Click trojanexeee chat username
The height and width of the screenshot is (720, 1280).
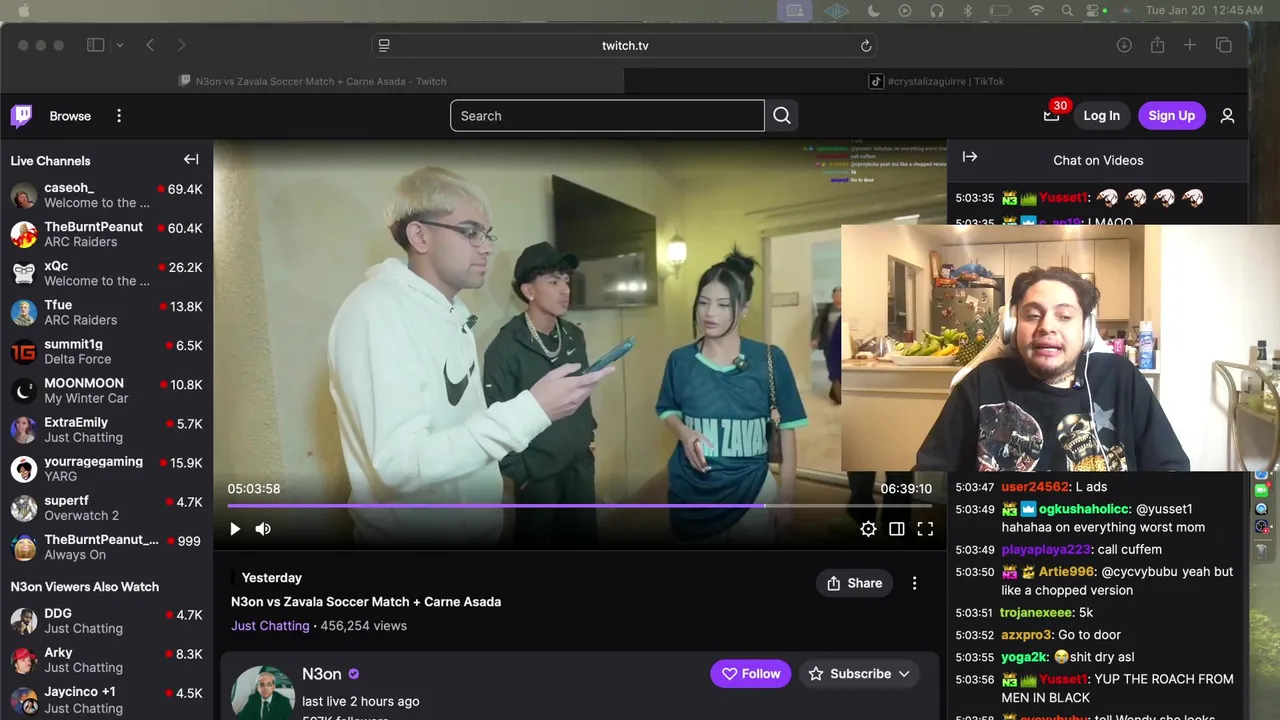click(1036, 612)
